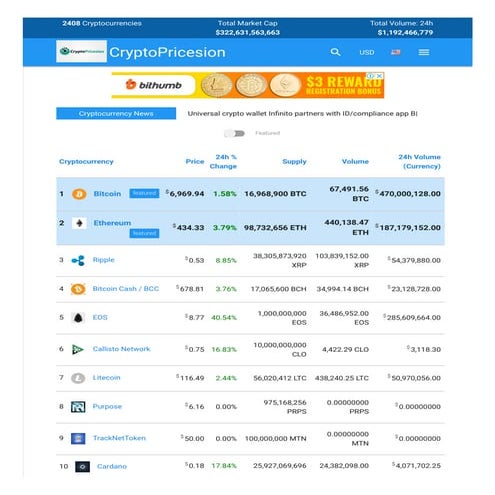Open the Cardano link

112,466
